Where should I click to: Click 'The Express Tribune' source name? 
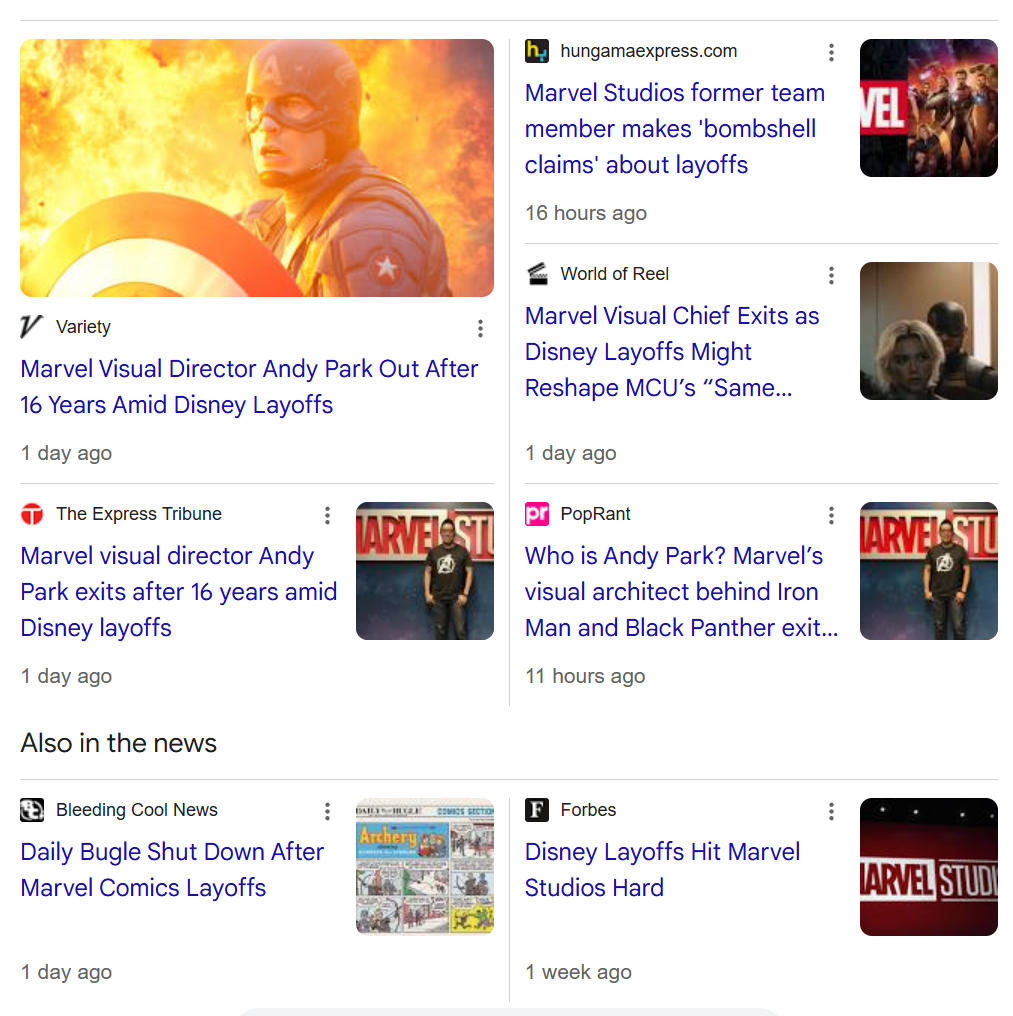pos(139,514)
